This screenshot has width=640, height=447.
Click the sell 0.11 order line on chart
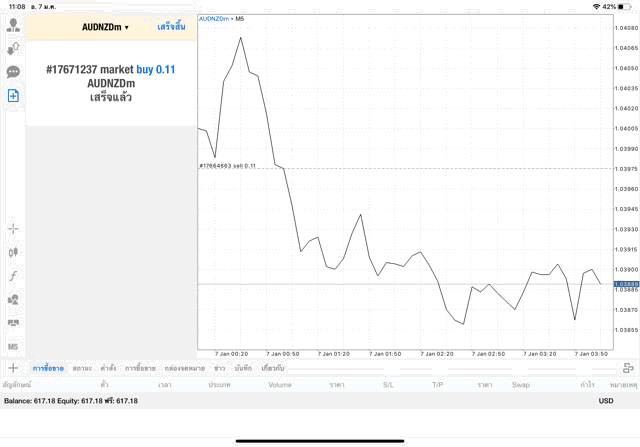(230, 166)
